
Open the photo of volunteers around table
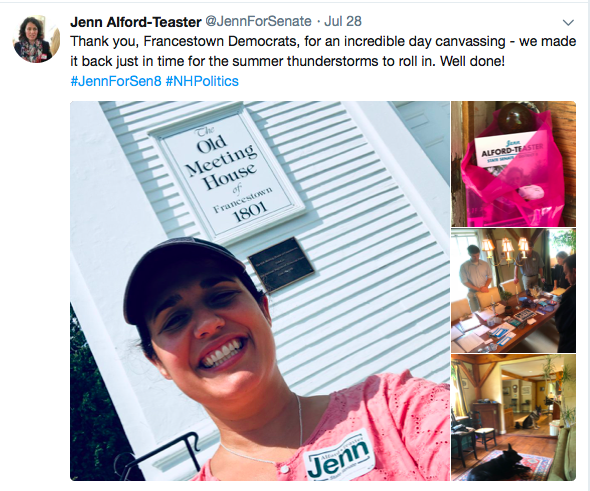click(x=514, y=290)
